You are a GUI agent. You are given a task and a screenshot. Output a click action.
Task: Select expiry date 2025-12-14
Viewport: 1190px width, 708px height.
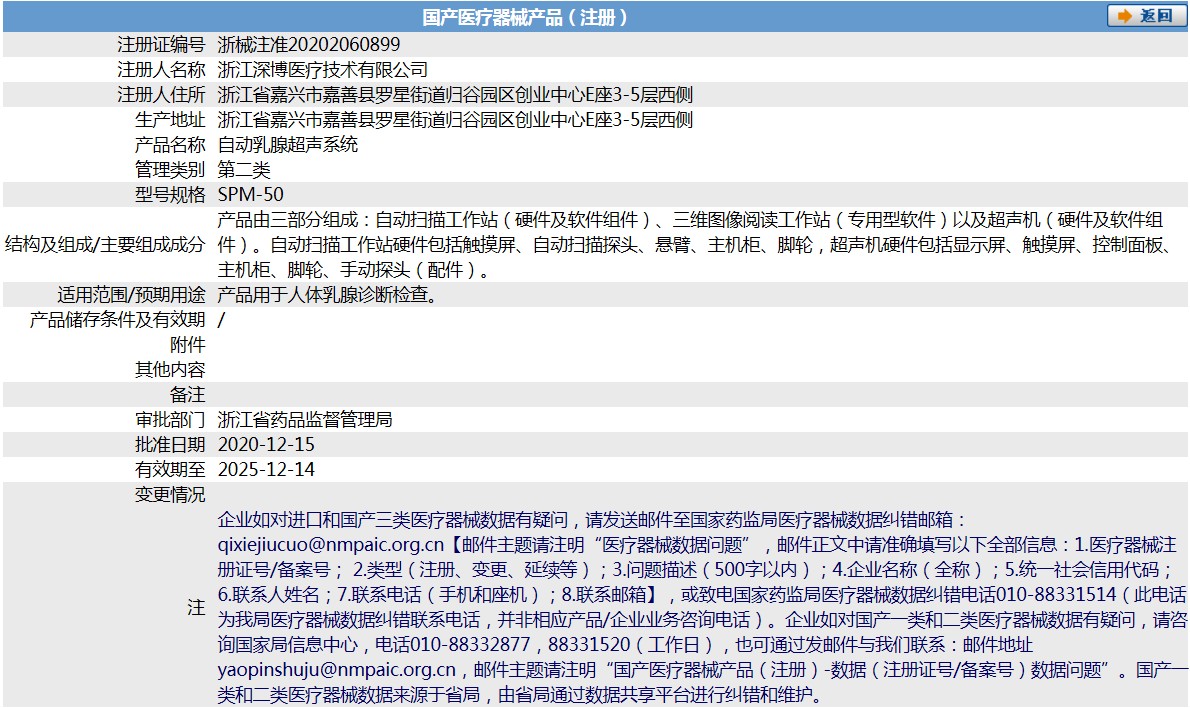[x=266, y=470]
